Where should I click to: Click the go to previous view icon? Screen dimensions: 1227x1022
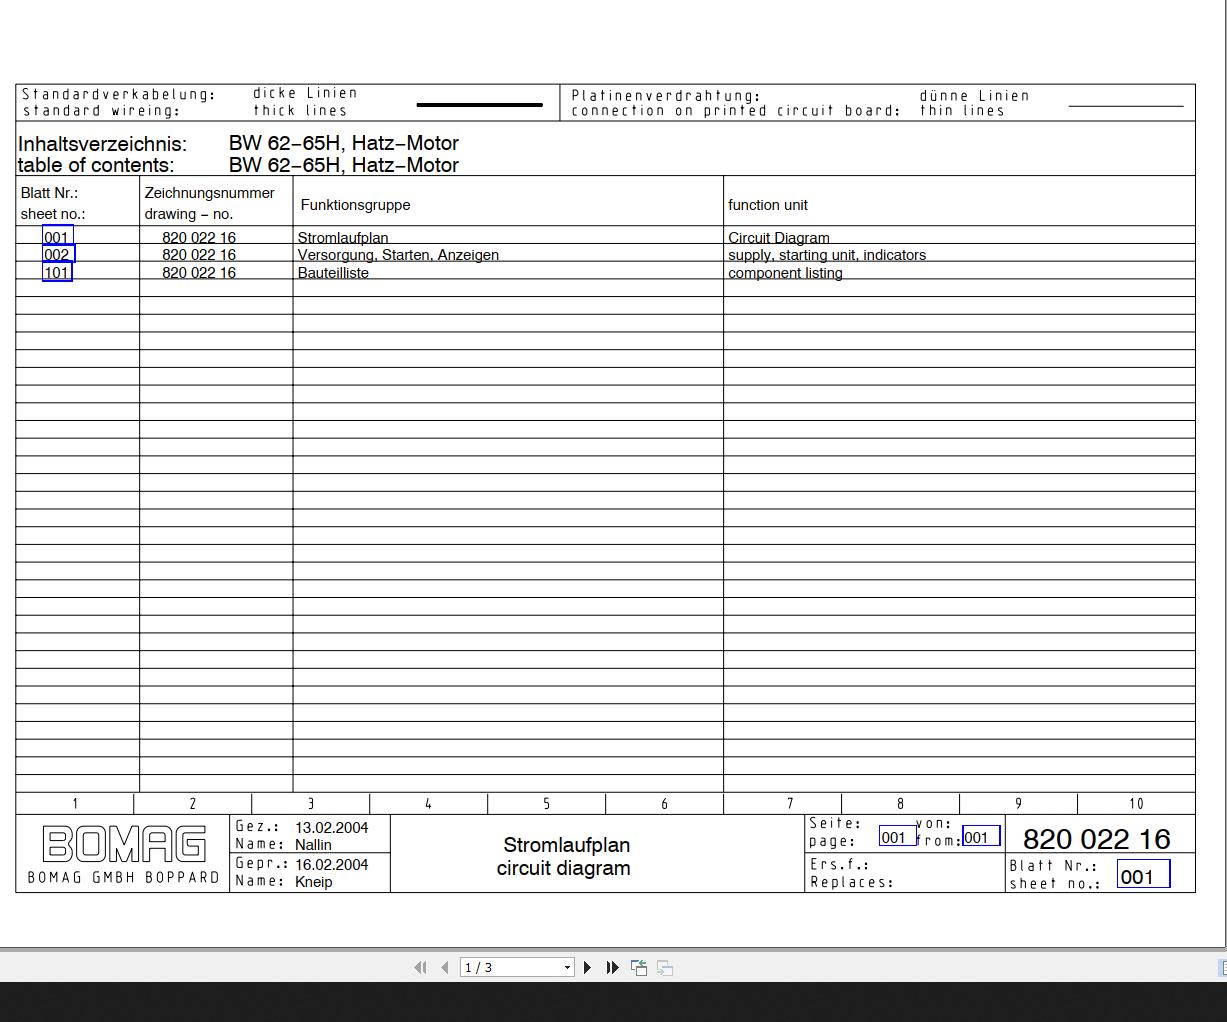(639, 967)
